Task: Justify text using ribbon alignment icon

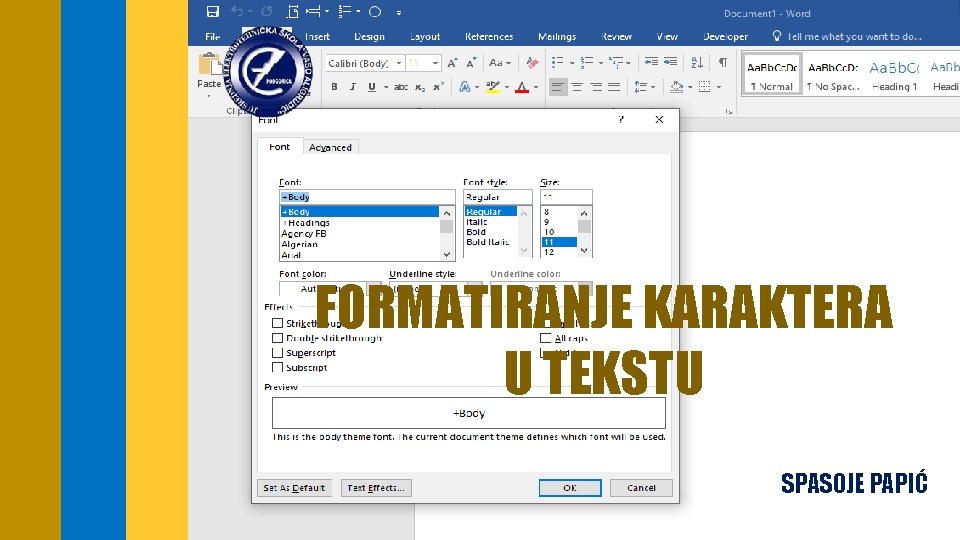Action: point(614,87)
